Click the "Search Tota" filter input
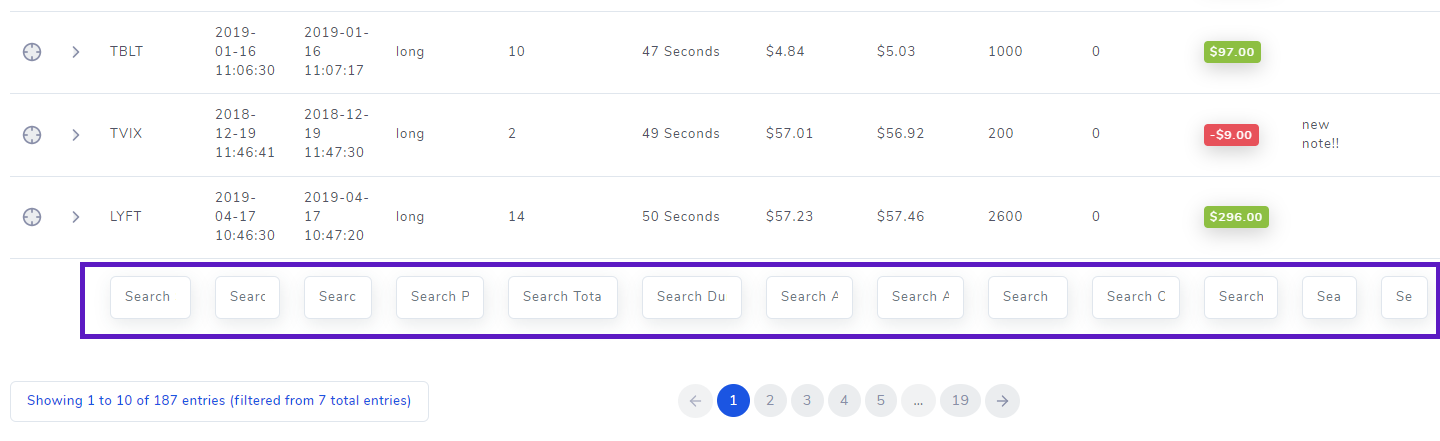 pyautogui.click(x=562, y=297)
